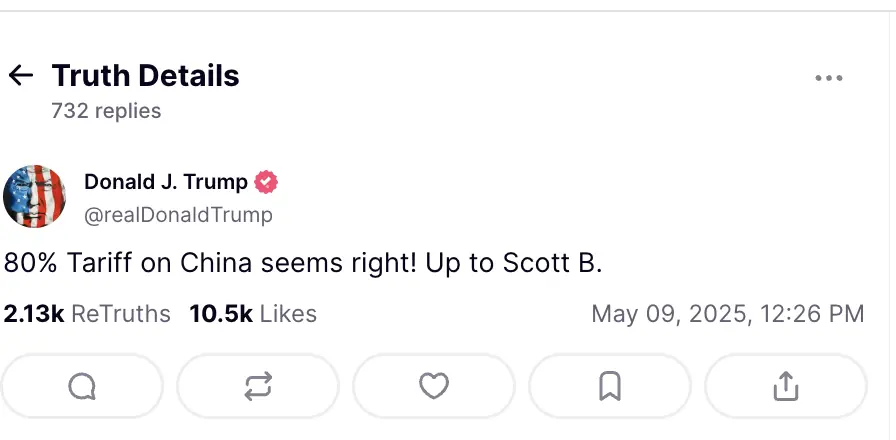View the 10.5k Likes list
Screen dimensions: 896x440
coord(253,314)
